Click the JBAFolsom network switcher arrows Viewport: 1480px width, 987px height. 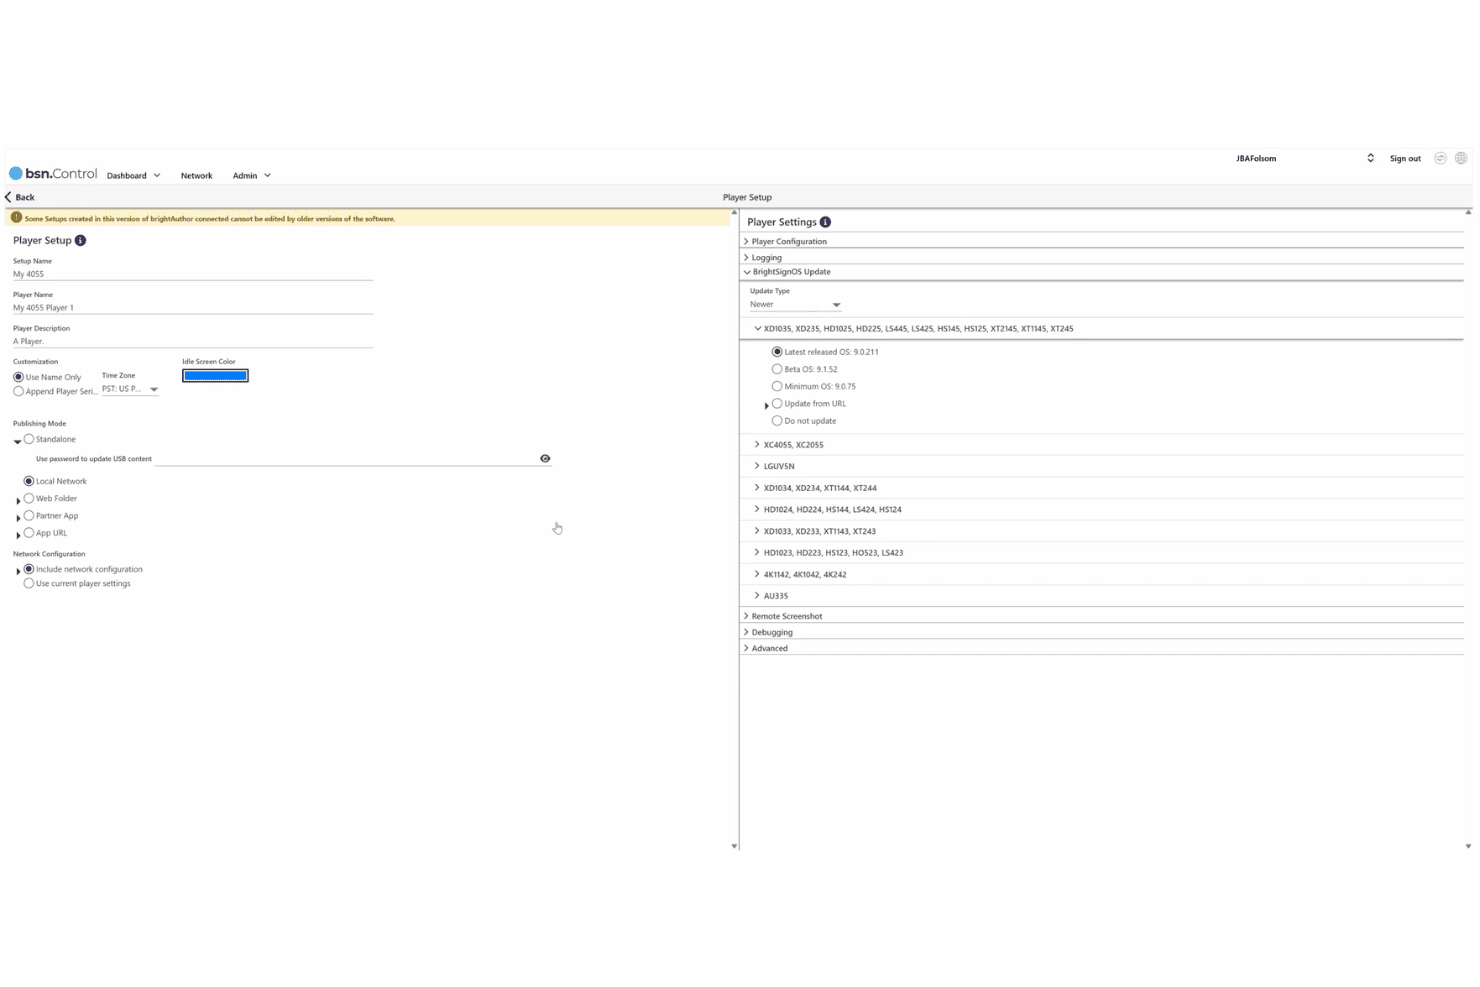tap(1370, 158)
